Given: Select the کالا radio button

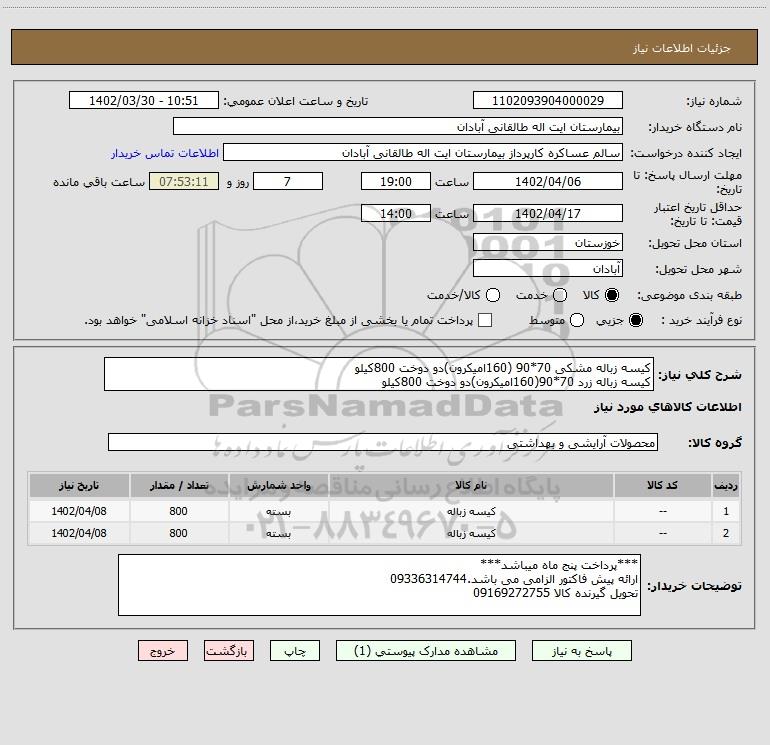Looking at the screenshot, I should (x=612, y=295).
